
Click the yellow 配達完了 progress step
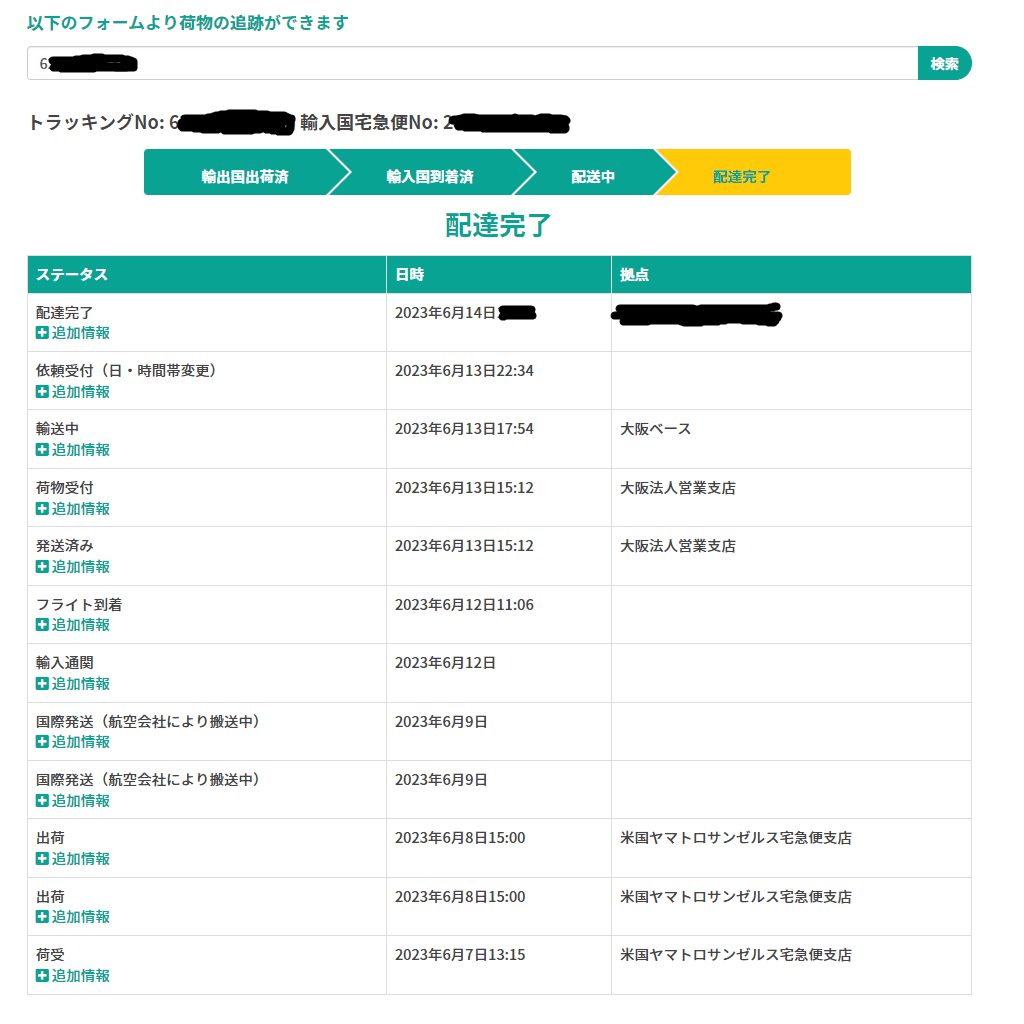pyautogui.click(x=753, y=172)
